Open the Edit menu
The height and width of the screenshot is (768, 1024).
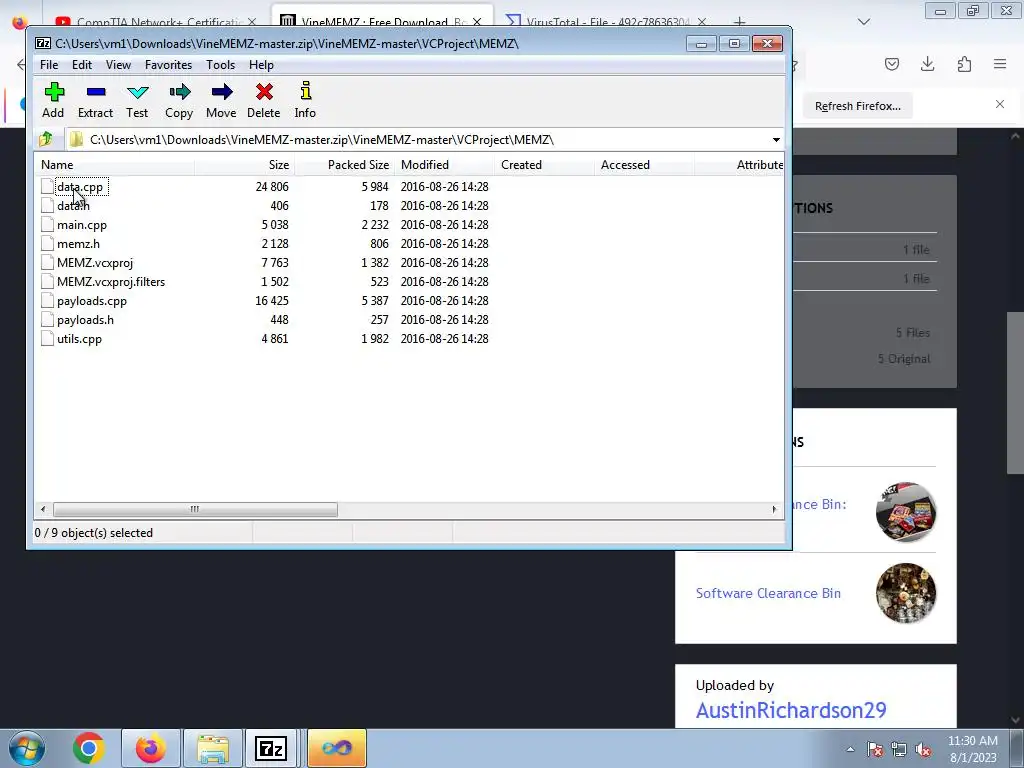pyautogui.click(x=82, y=65)
